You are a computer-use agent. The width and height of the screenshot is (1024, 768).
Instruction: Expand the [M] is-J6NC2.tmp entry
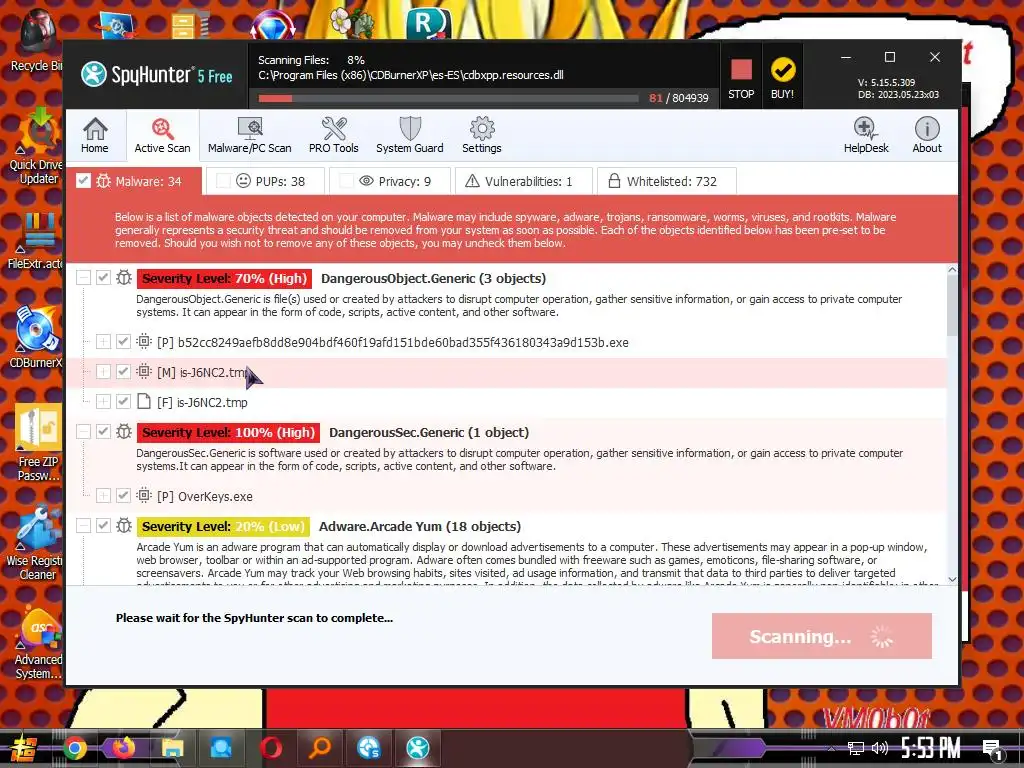tap(103, 372)
